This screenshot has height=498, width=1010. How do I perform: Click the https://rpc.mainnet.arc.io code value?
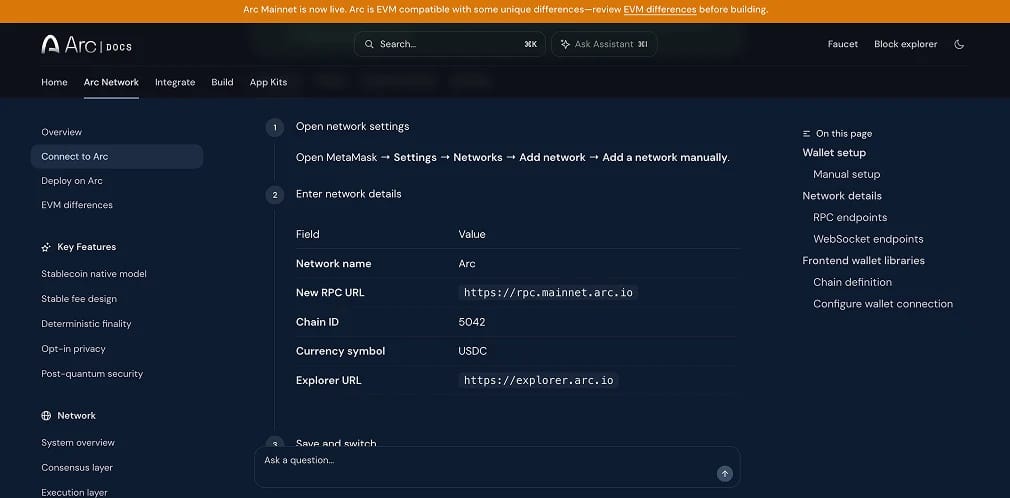[548, 292]
